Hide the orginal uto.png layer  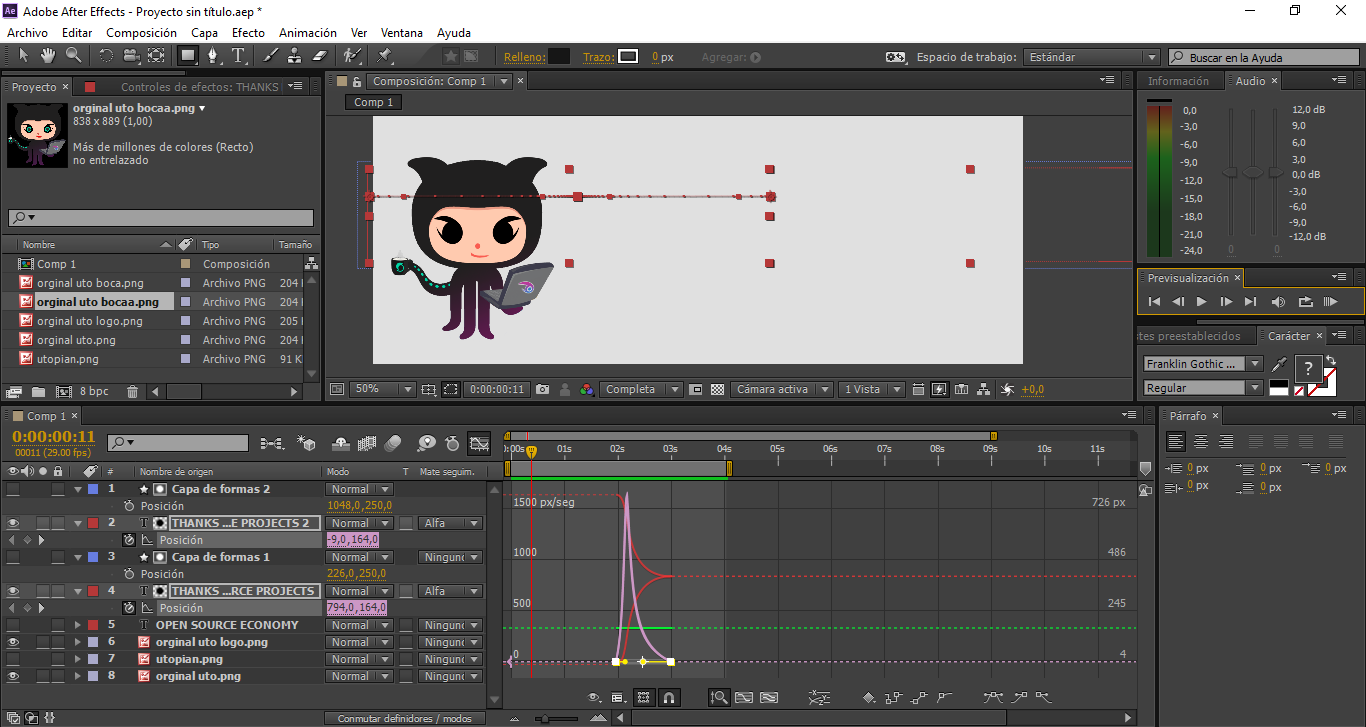point(13,676)
